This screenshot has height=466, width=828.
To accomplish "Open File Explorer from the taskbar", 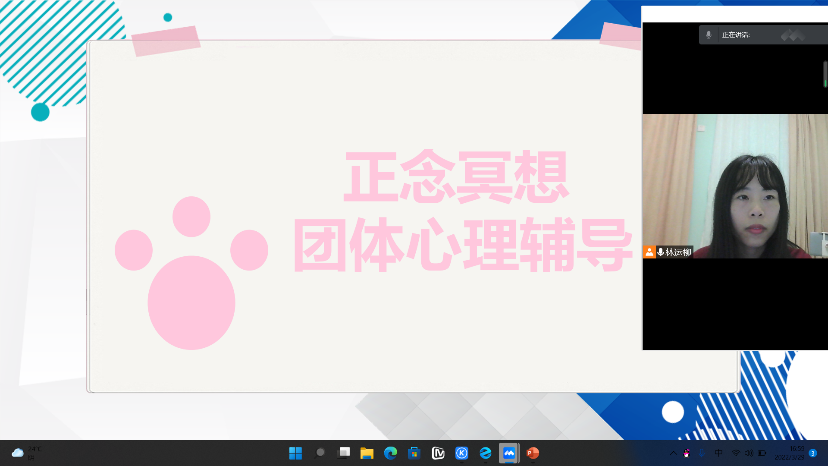I will [367, 453].
